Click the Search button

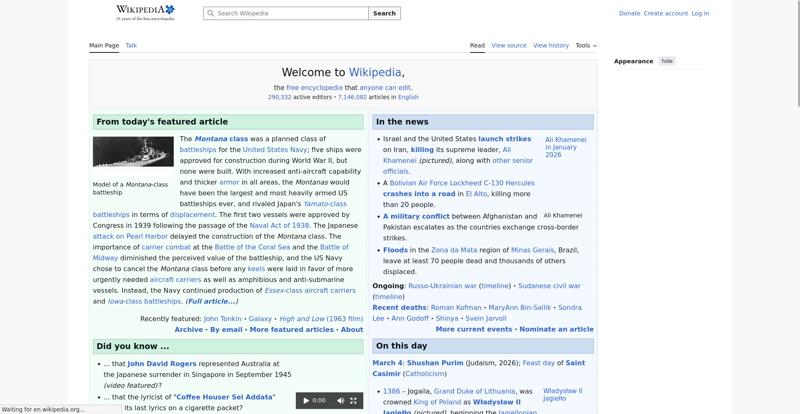(384, 14)
